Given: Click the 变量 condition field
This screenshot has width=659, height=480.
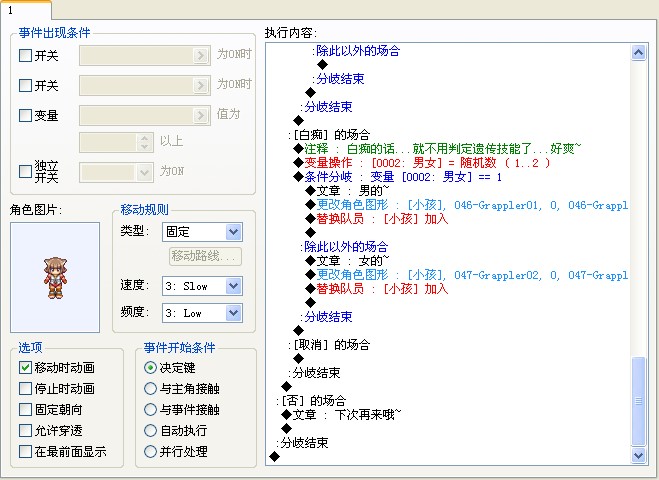Looking at the screenshot, I should [145, 116].
